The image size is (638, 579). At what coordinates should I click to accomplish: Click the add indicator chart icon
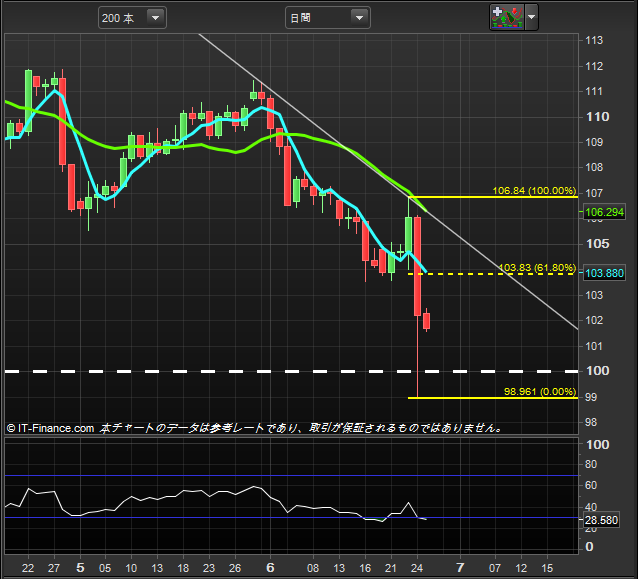coord(507,17)
